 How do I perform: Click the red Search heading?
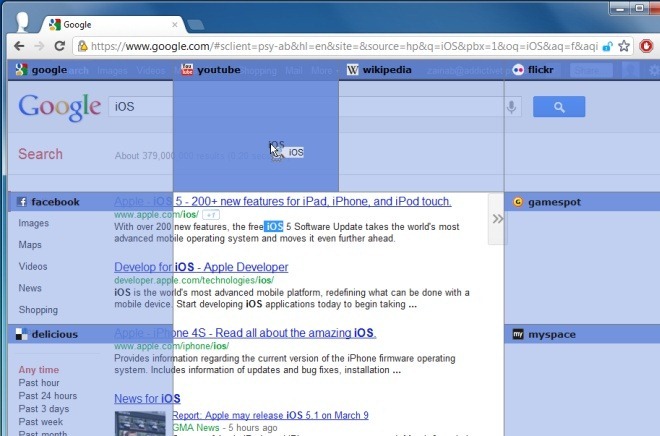click(x=40, y=154)
